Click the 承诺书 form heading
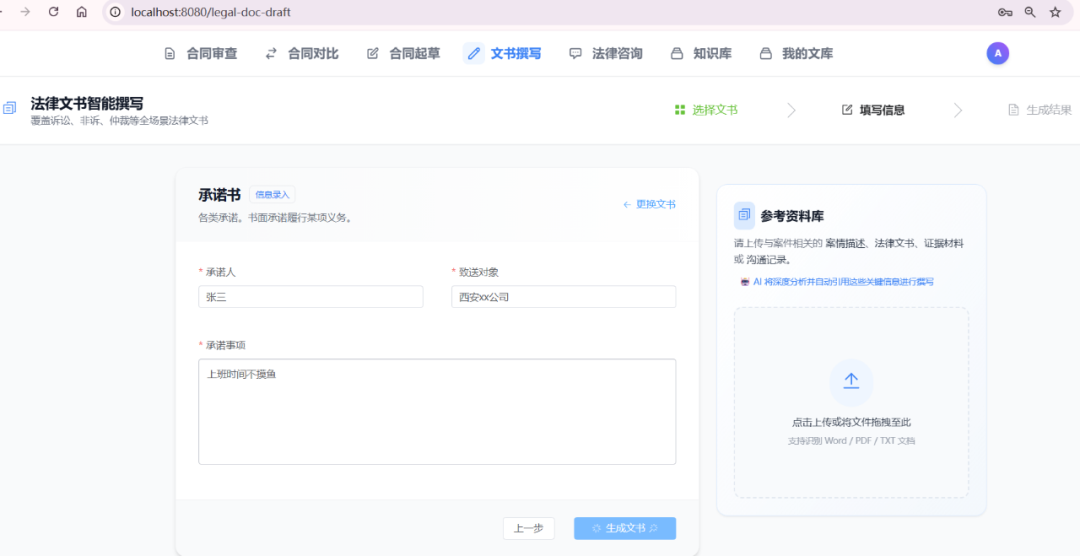This screenshot has height=556, width=1080. click(219, 196)
